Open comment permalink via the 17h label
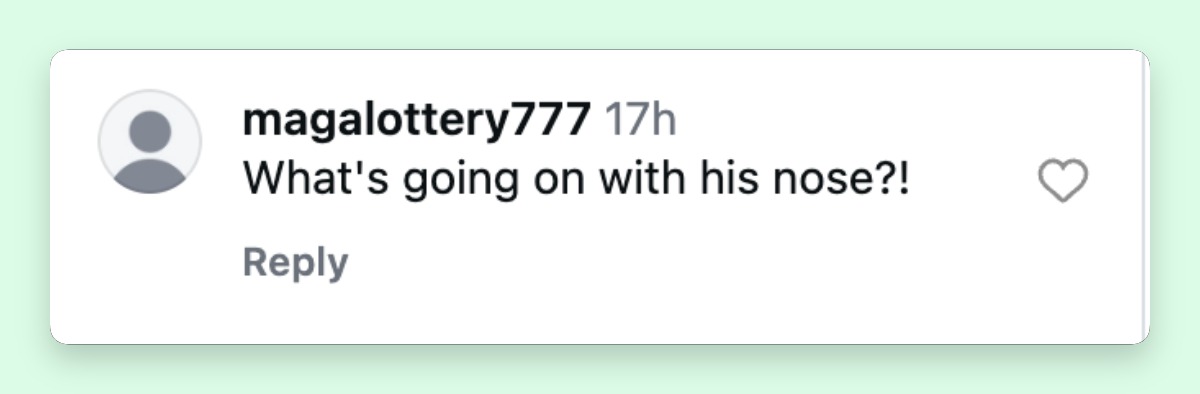The width and height of the screenshot is (1200, 394). (x=641, y=121)
